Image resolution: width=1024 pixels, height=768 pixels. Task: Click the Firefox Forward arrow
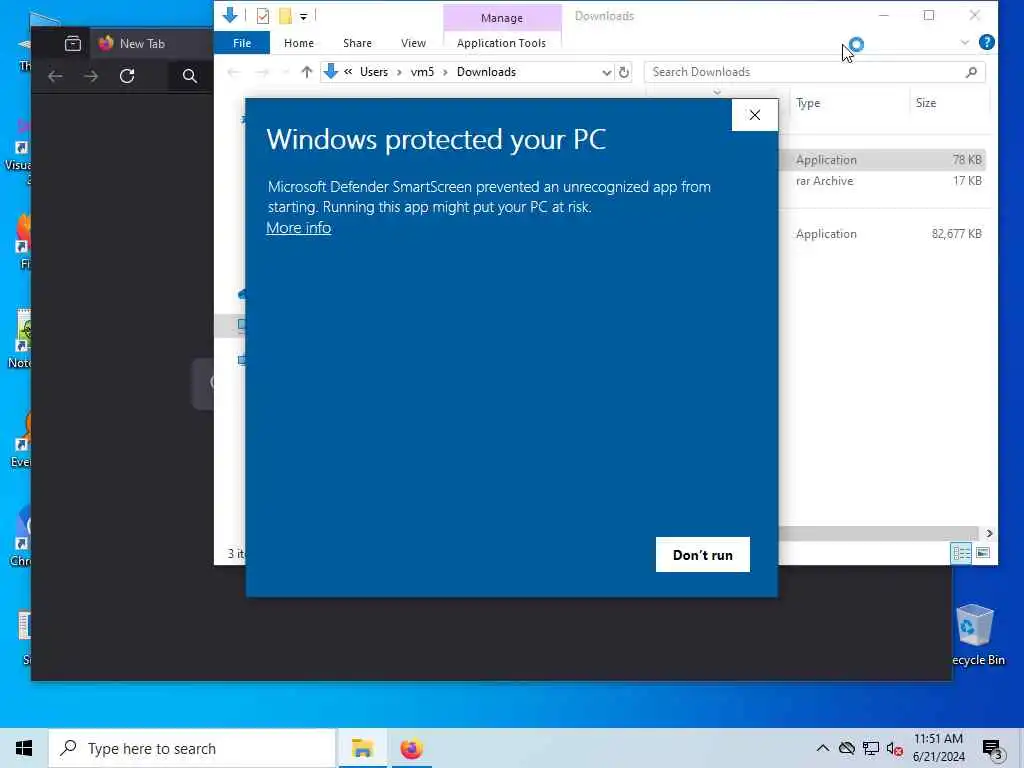[x=91, y=76]
